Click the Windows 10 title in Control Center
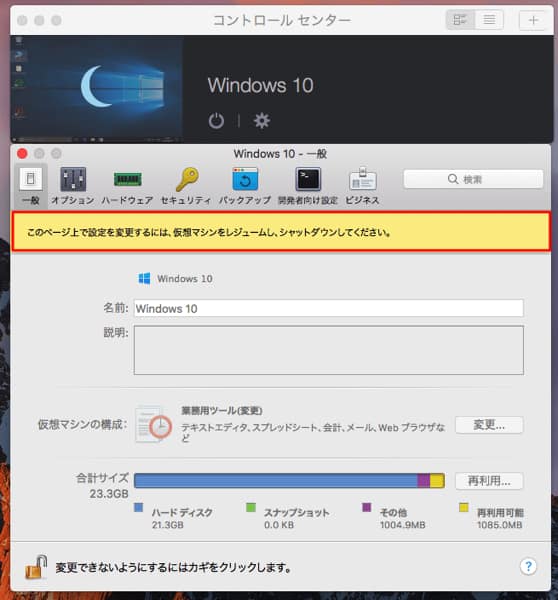This screenshot has height=600, width=558. (x=260, y=85)
